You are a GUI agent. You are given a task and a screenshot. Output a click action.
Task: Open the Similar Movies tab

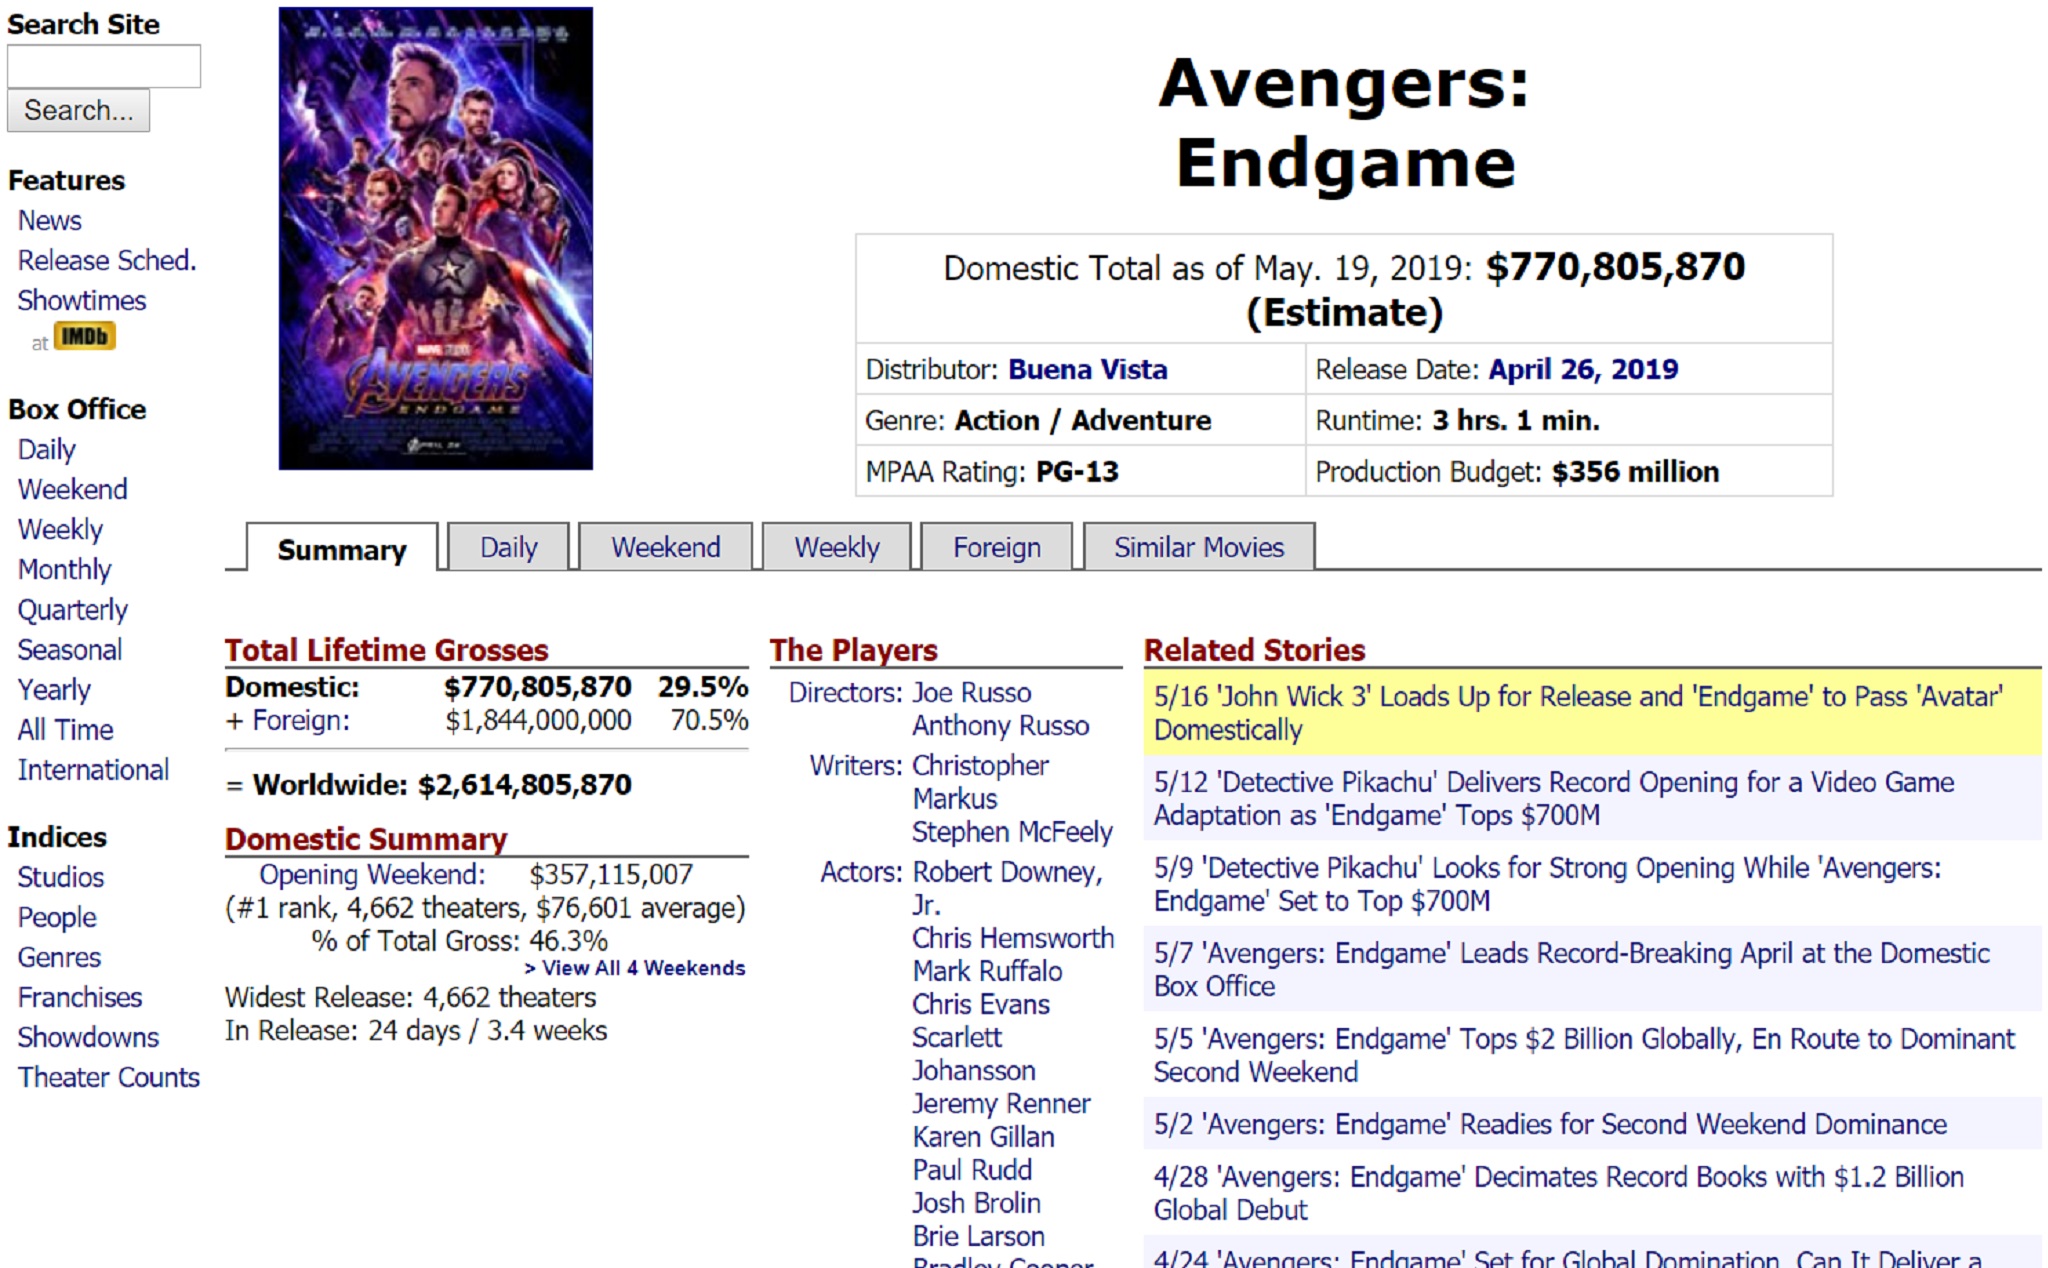(x=1199, y=547)
